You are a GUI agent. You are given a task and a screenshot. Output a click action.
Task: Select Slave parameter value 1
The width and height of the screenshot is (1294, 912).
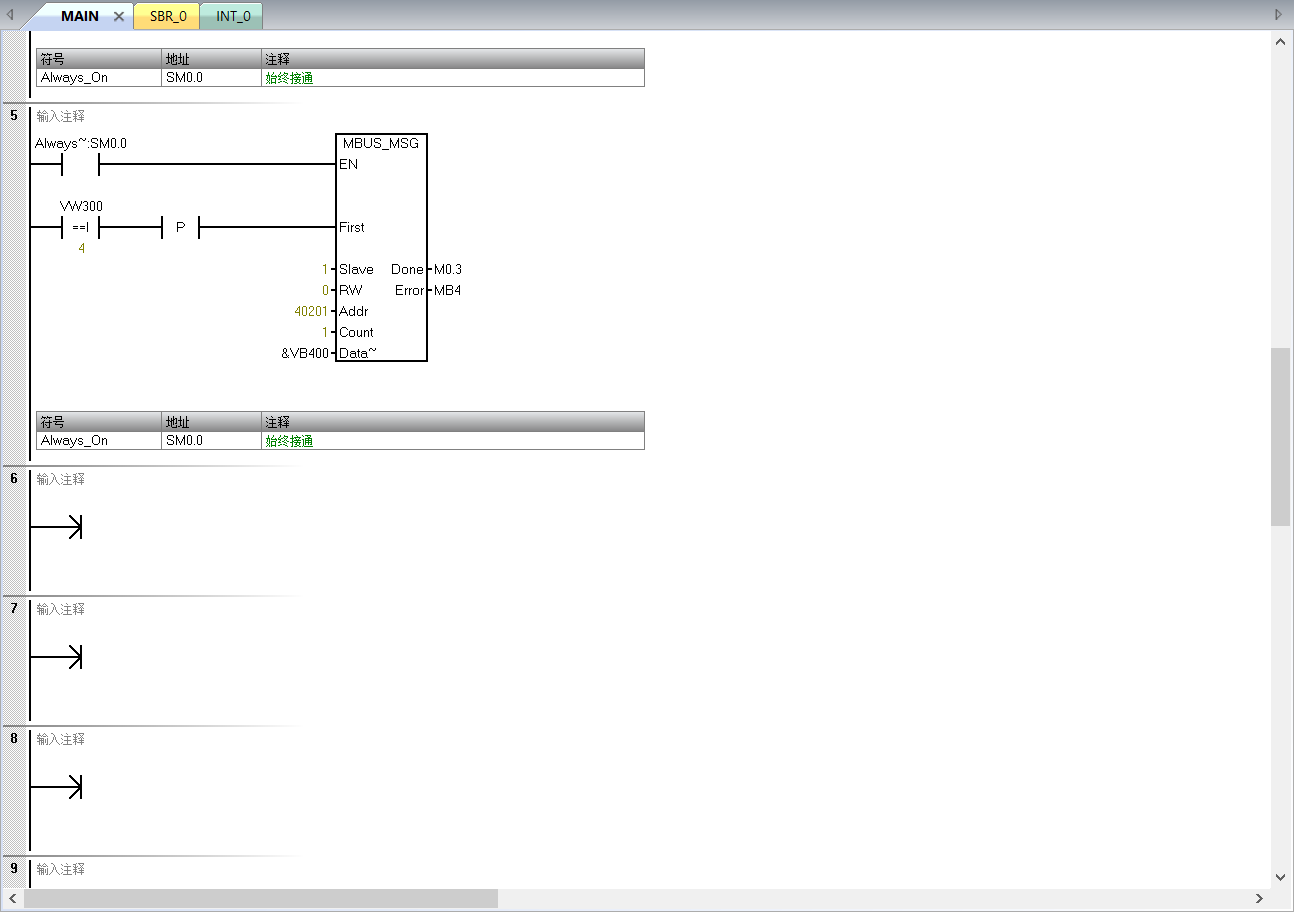325,269
